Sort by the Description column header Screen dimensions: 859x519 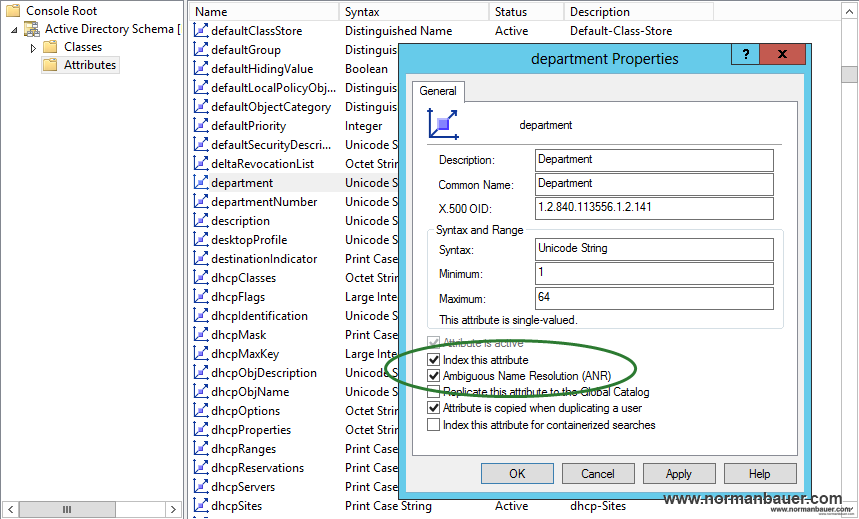(x=639, y=12)
